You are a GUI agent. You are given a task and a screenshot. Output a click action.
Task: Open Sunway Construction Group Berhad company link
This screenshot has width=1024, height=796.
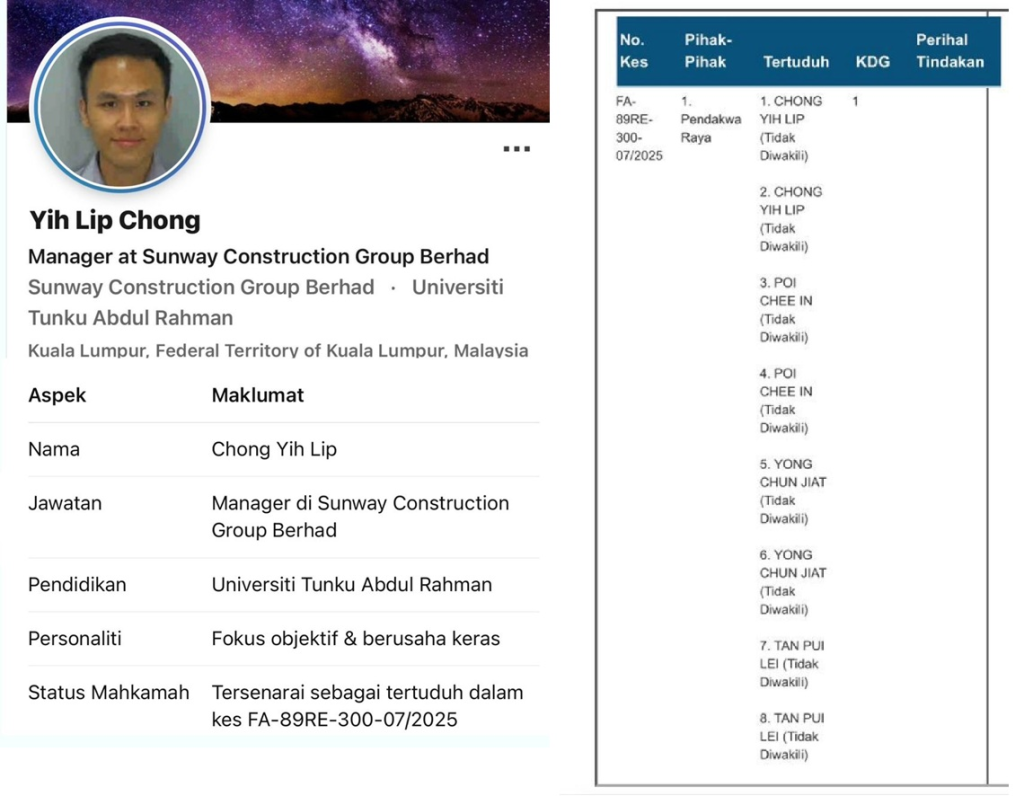[201, 287]
